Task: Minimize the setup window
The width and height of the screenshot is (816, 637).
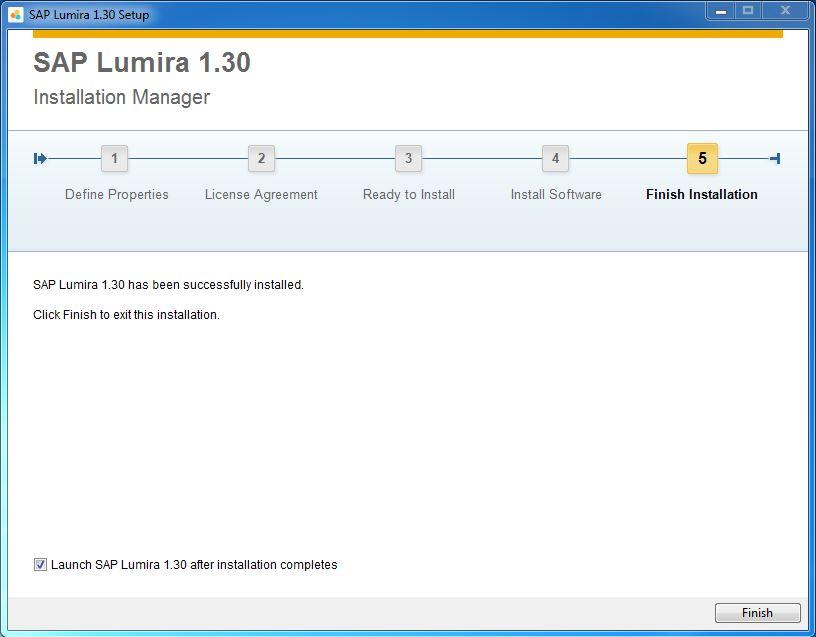Action: (x=721, y=11)
